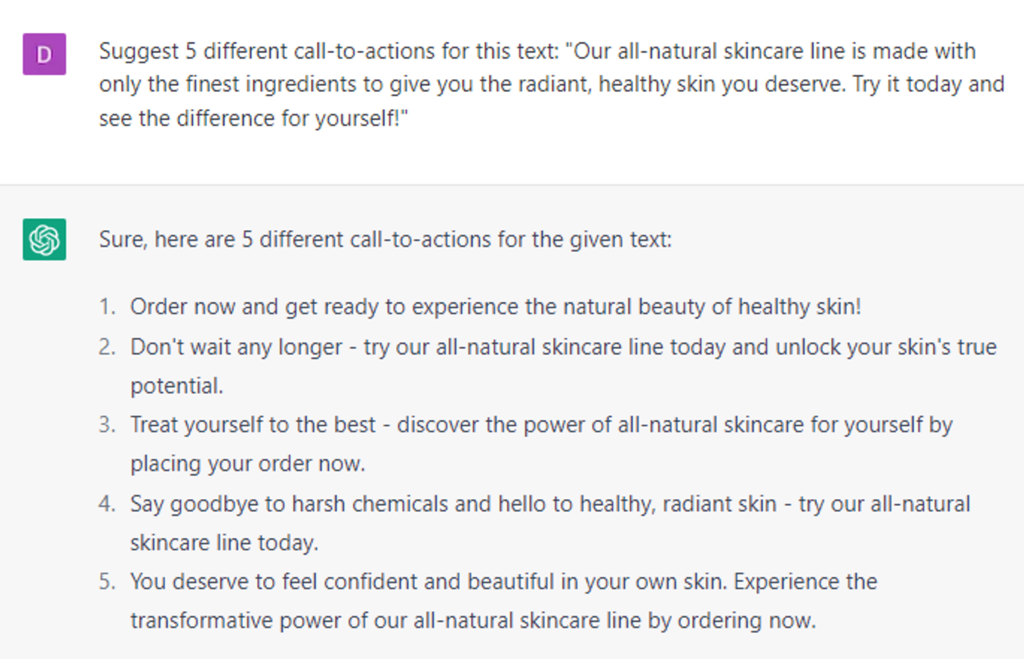
Task: Click the list number "3." marker
Action: (107, 425)
